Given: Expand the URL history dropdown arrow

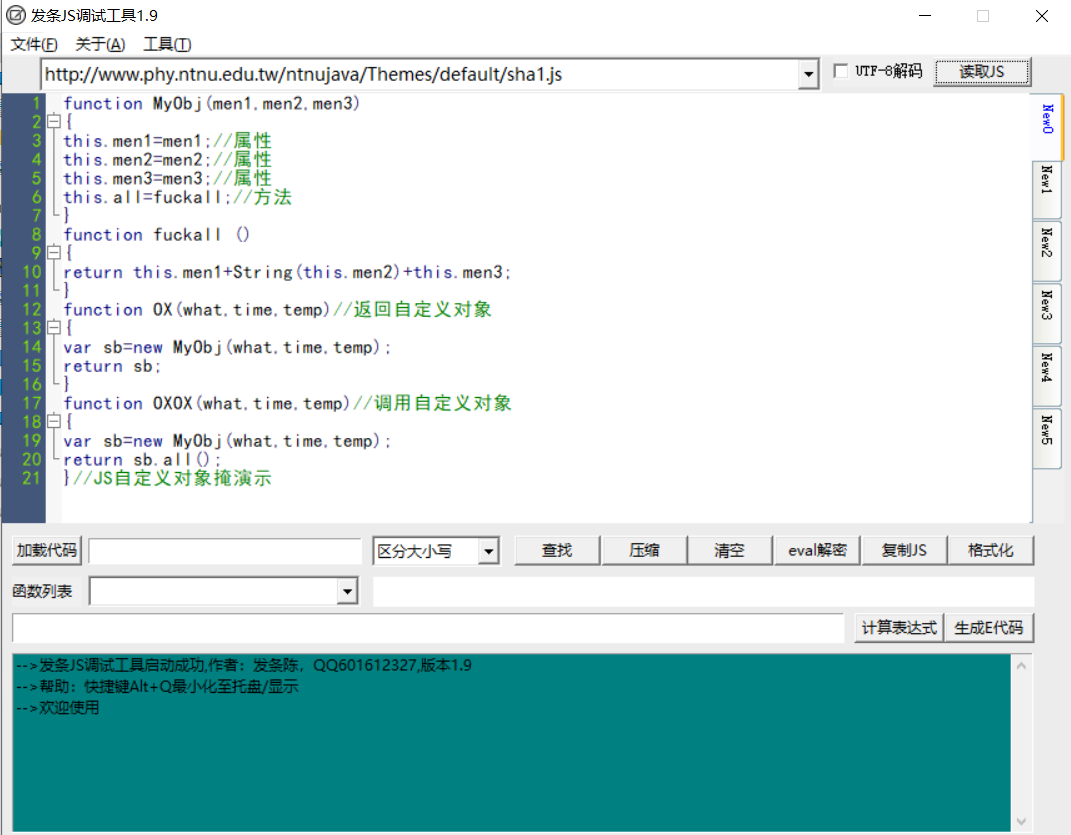Looking at the screenshot, I should pos(808,74).
